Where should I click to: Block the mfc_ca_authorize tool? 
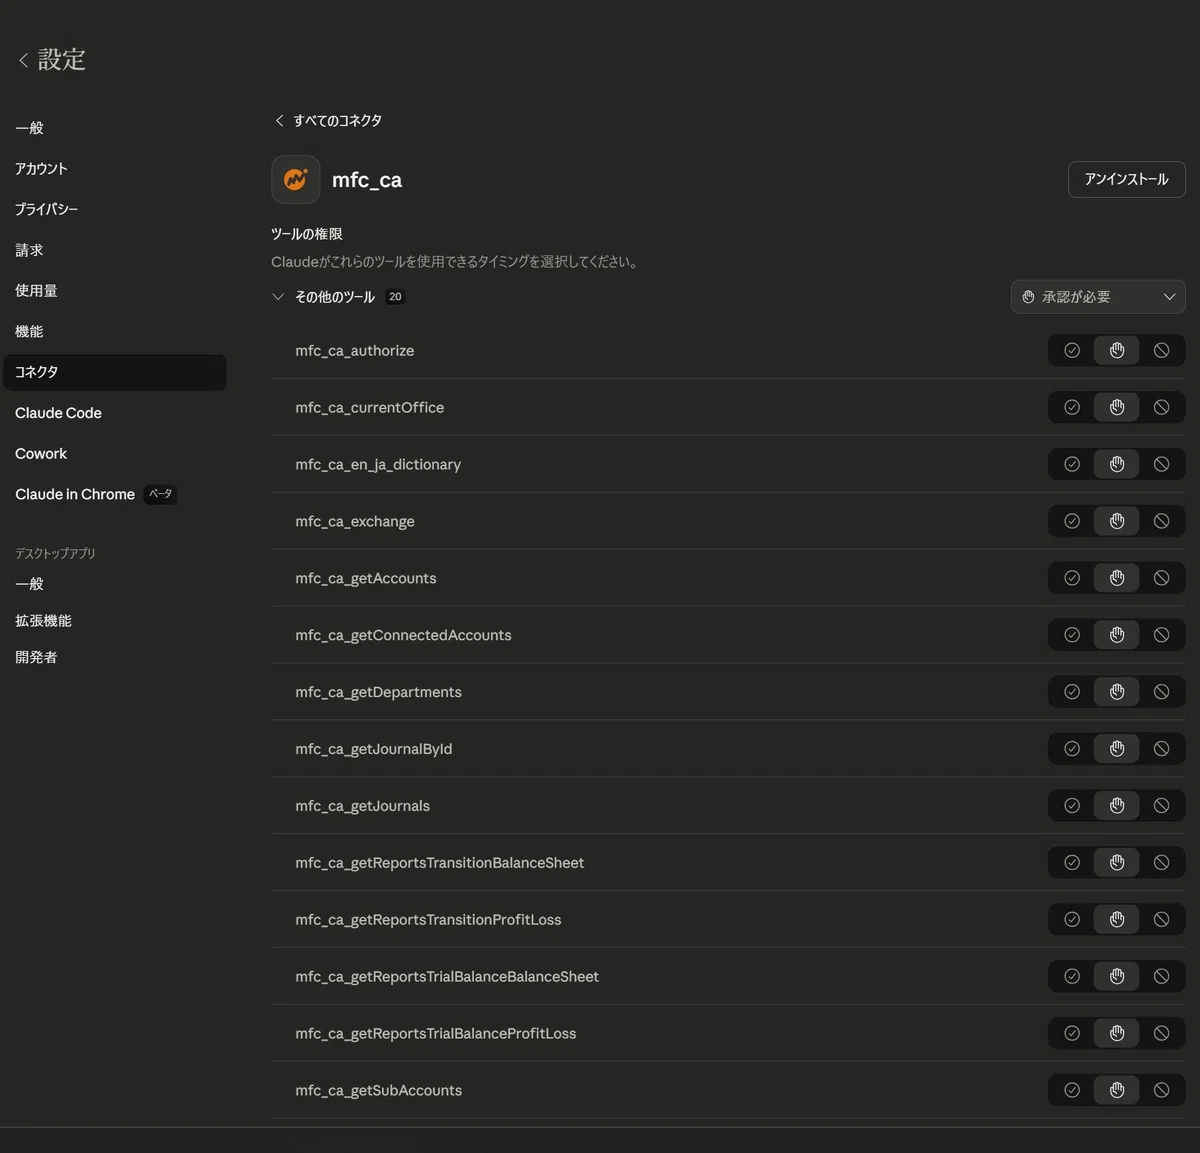1161,351
